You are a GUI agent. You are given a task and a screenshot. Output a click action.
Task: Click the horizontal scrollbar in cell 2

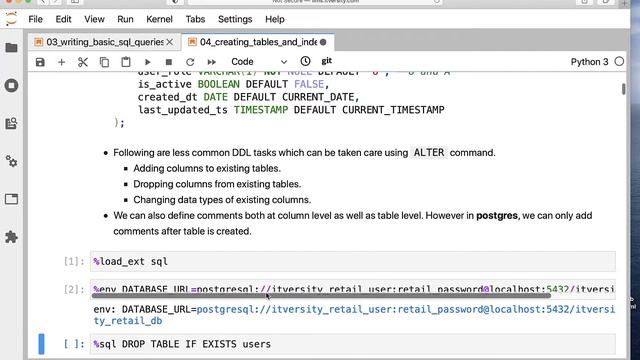tap(322, 296)
